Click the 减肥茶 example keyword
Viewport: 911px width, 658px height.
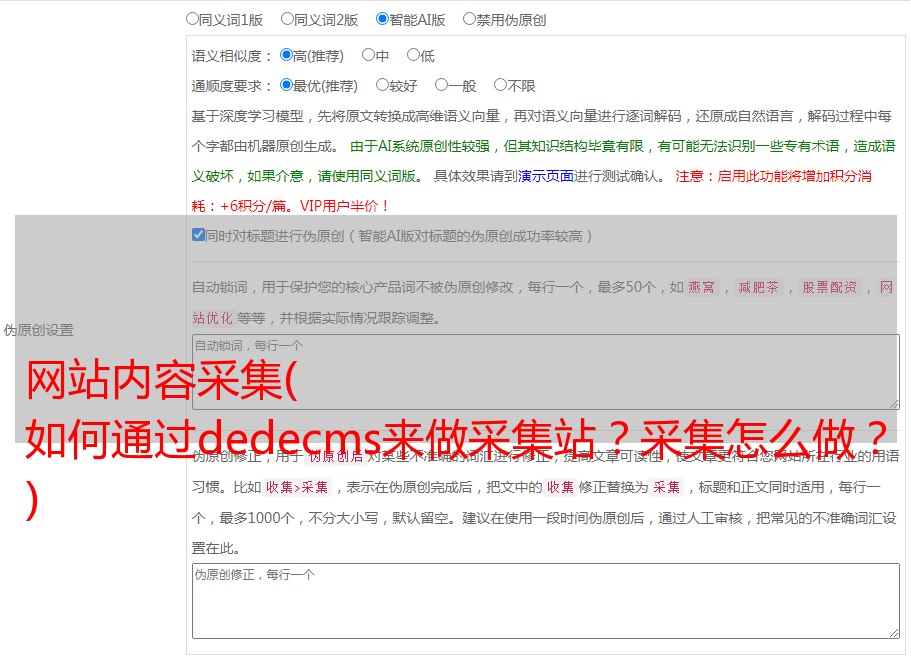click(x=758, y=287)
